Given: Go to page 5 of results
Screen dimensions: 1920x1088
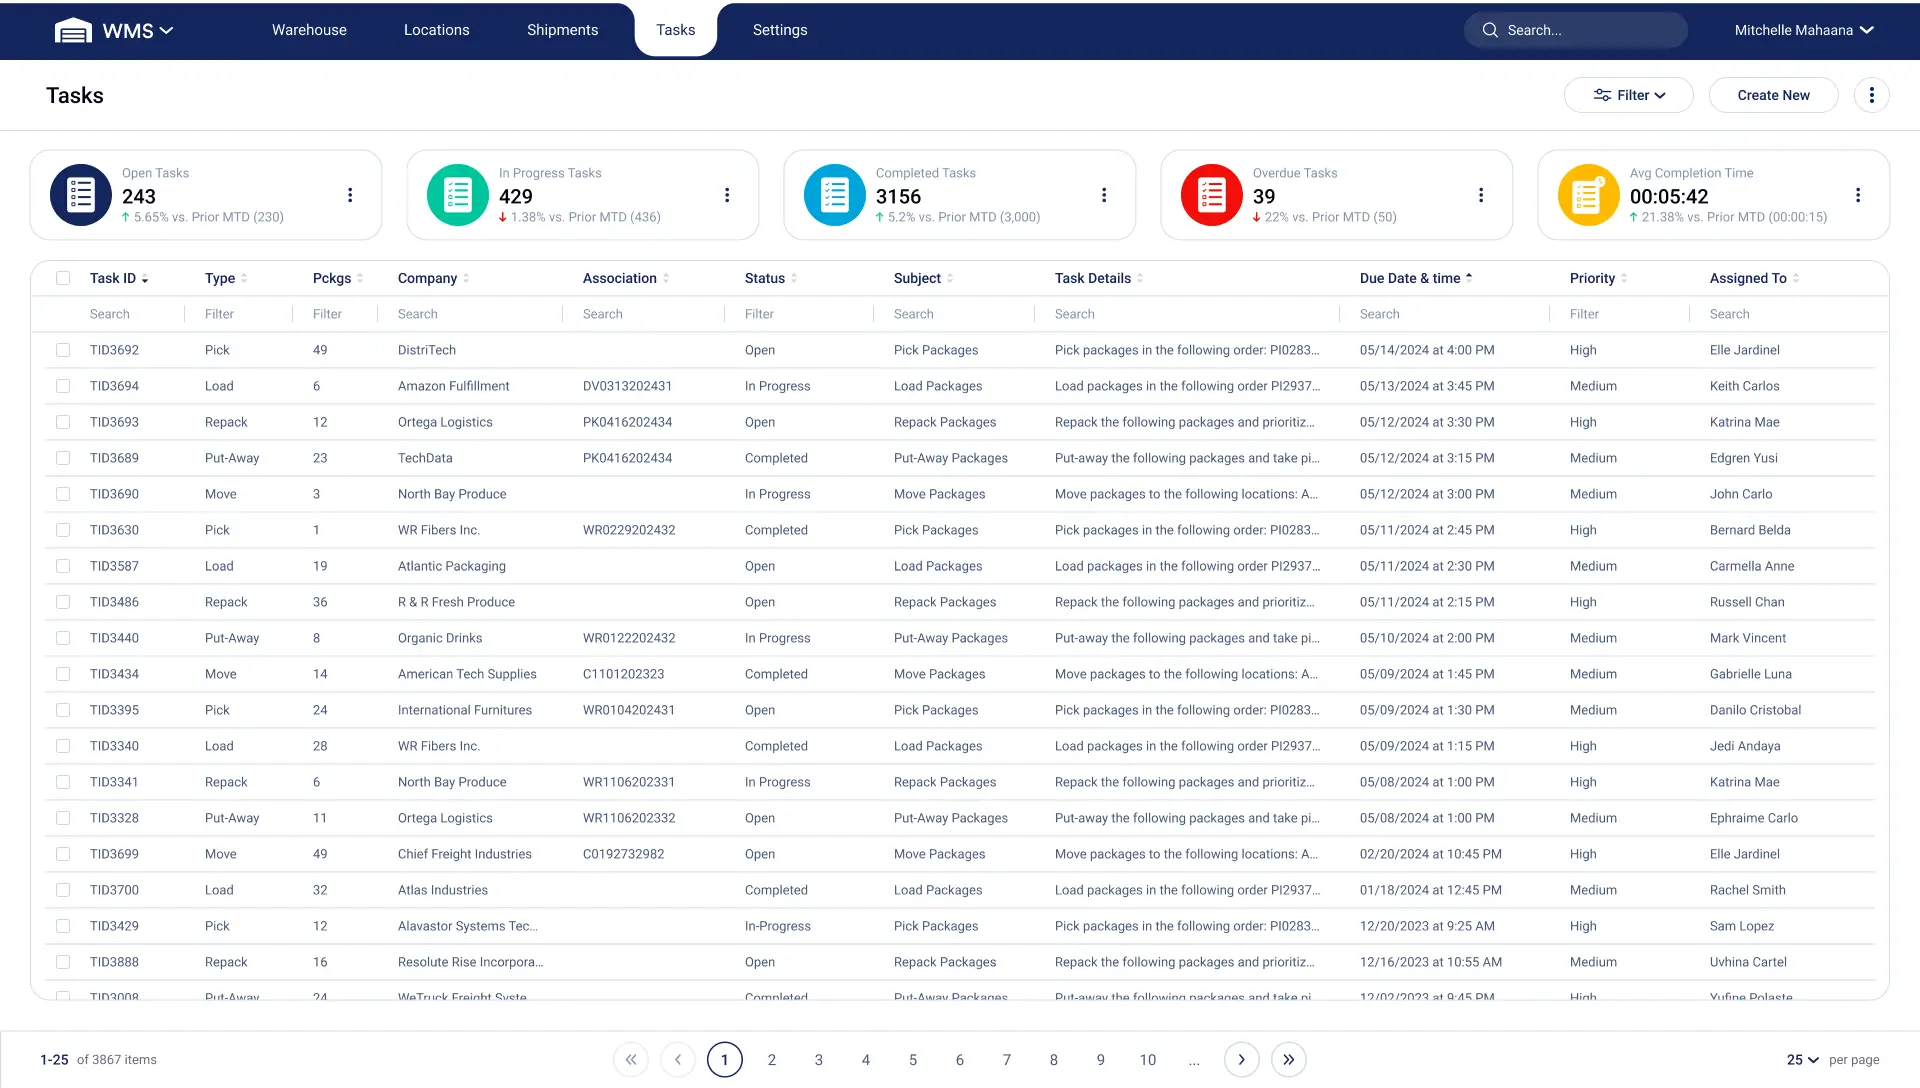Looking at the screenshot, I should coord(912,1060).
